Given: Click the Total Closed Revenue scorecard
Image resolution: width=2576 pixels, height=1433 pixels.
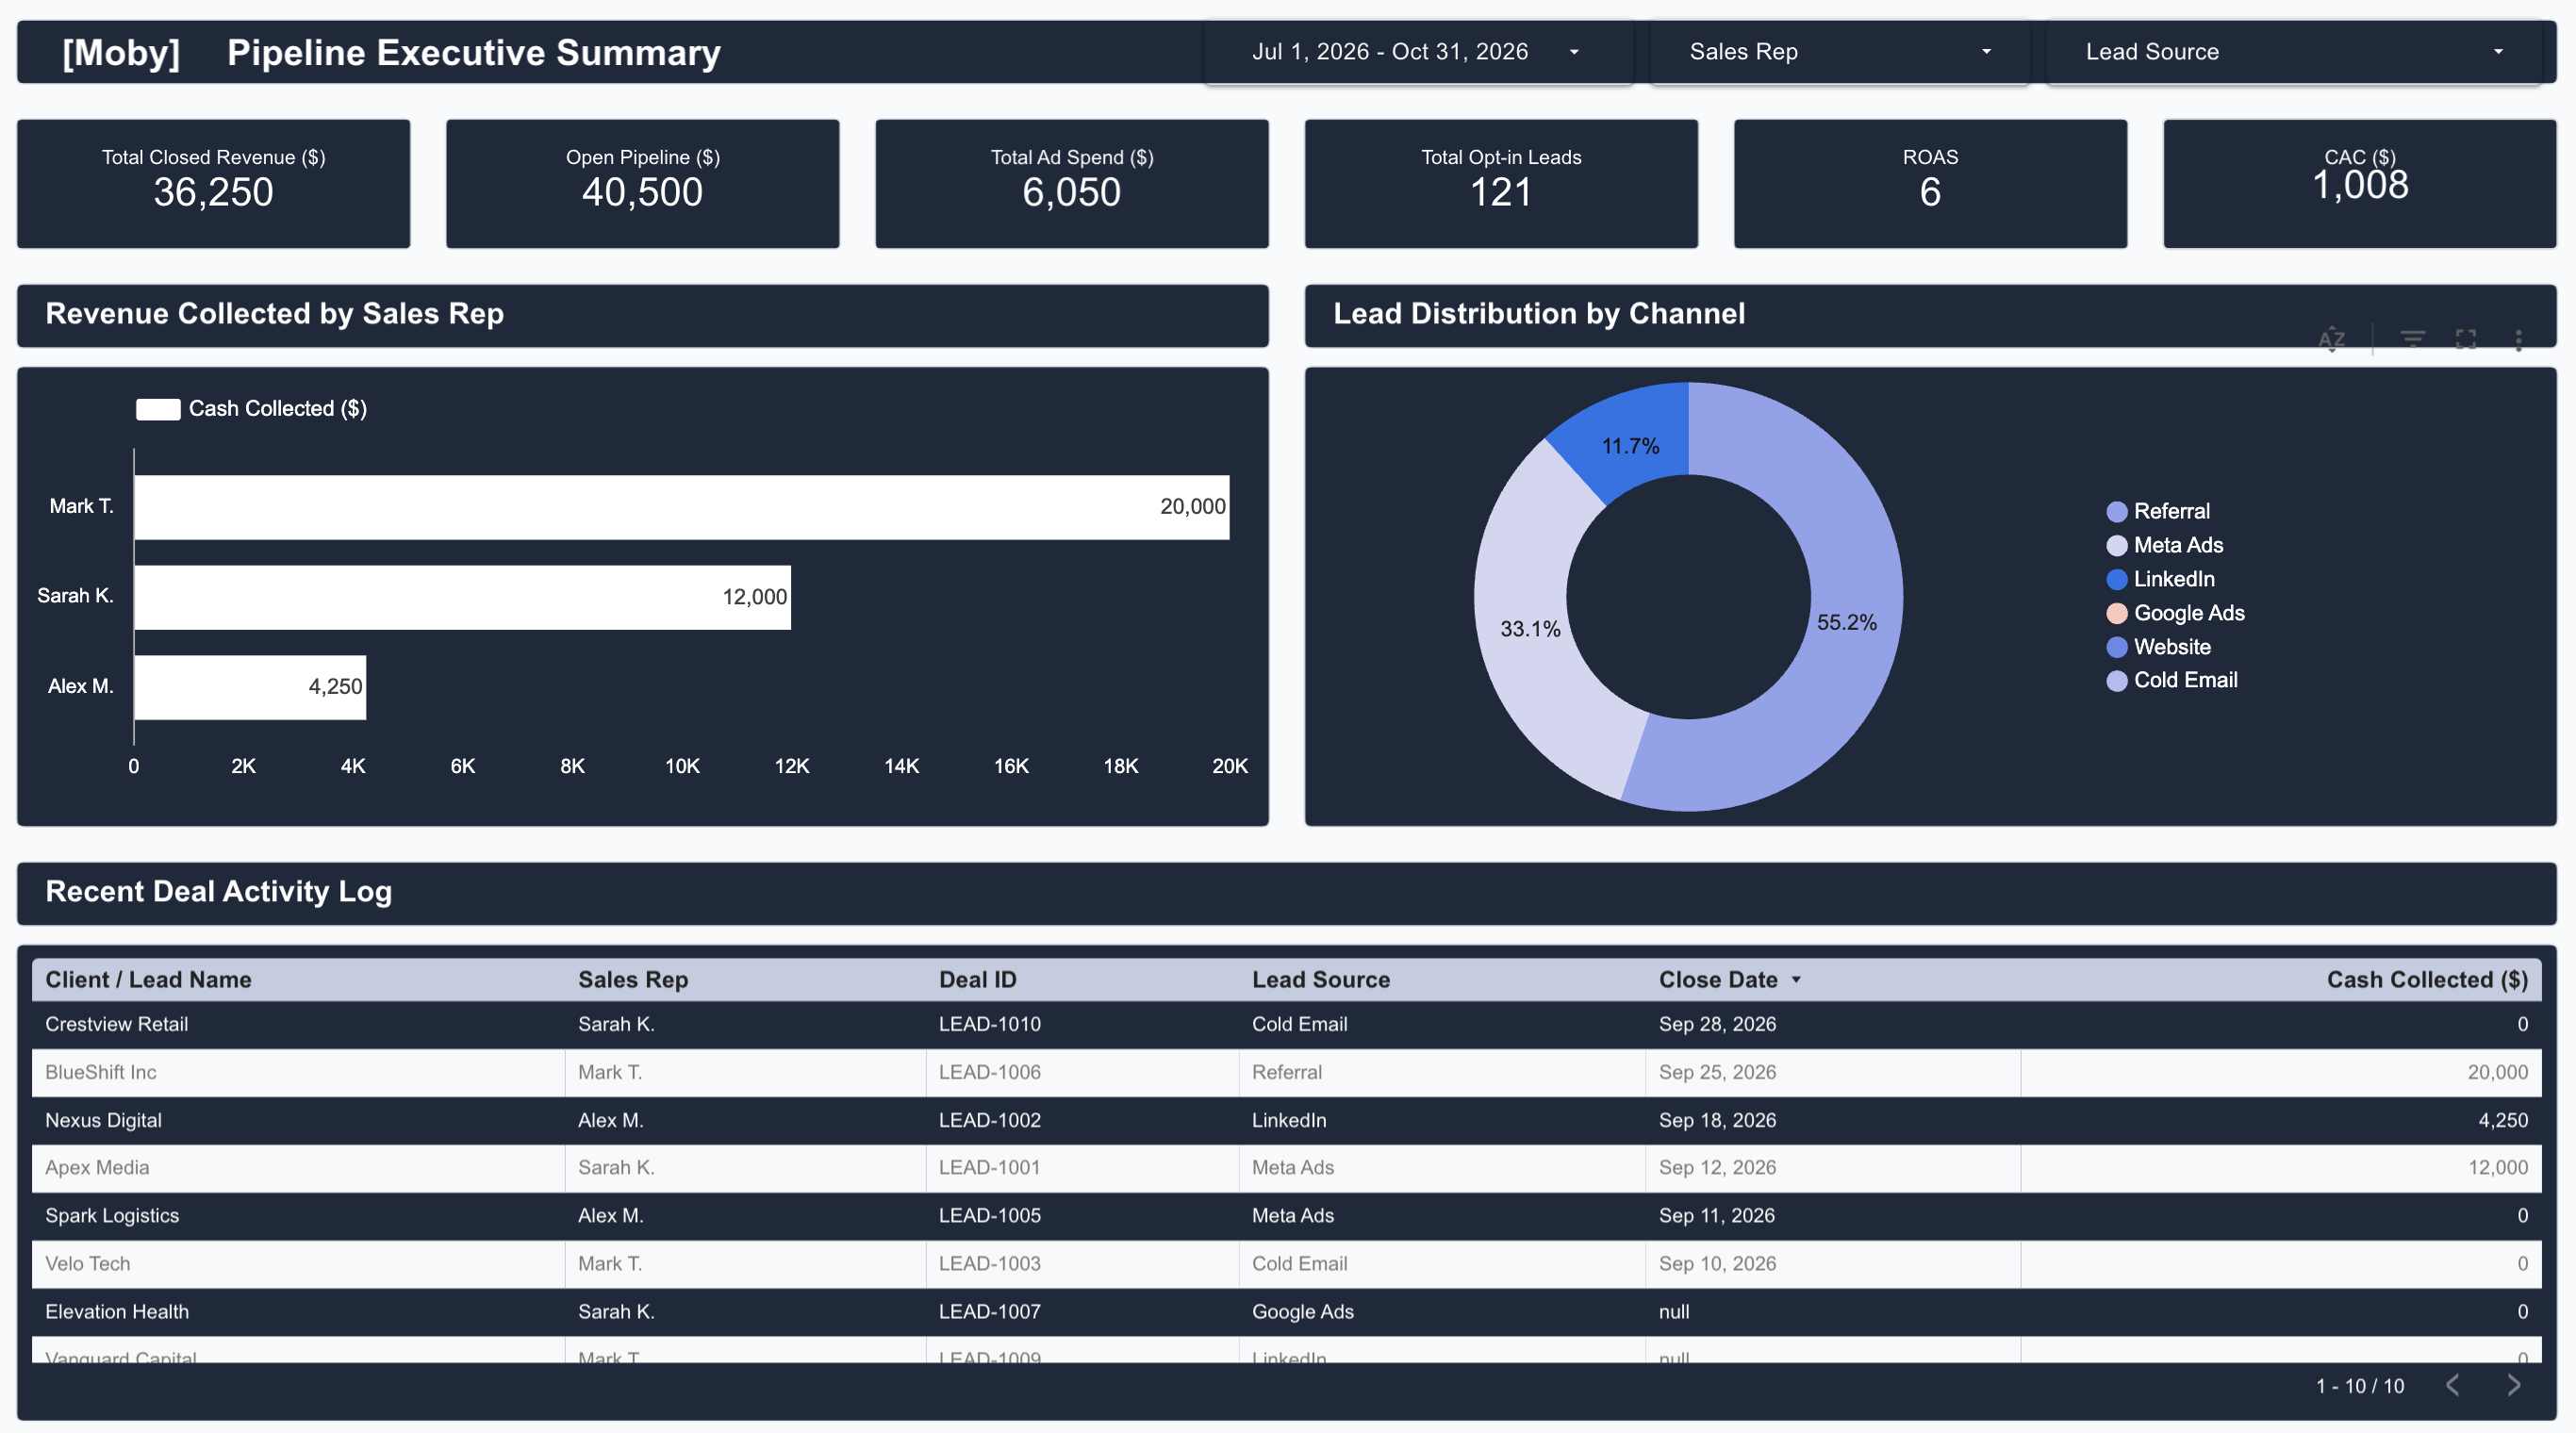Looking at the screenshot, I should [213, 184].
